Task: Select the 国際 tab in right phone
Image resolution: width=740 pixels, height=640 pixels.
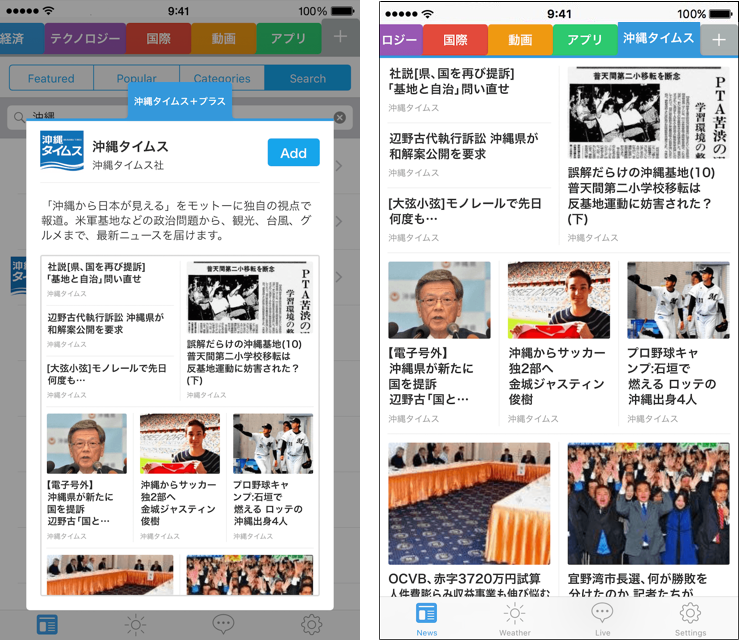Action: pyautogui.click(x=455, y=40)
